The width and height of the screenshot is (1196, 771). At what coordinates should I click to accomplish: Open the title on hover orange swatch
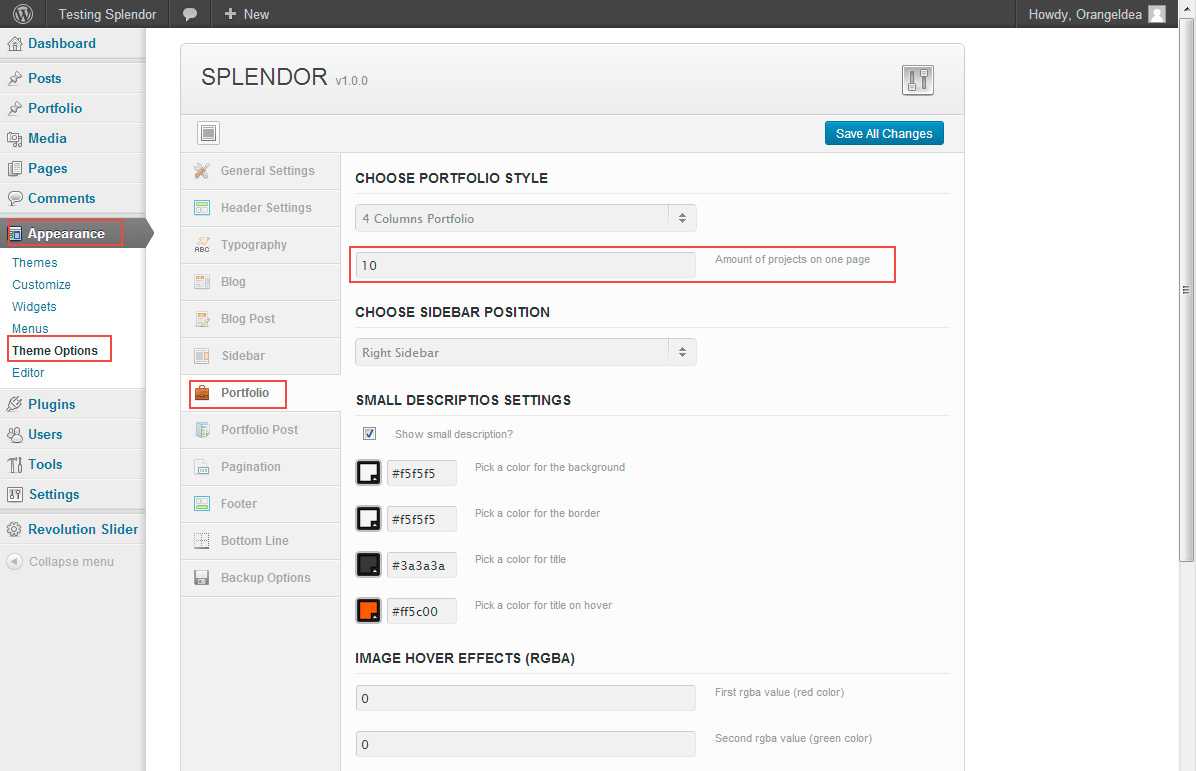[x=368, y=610]
